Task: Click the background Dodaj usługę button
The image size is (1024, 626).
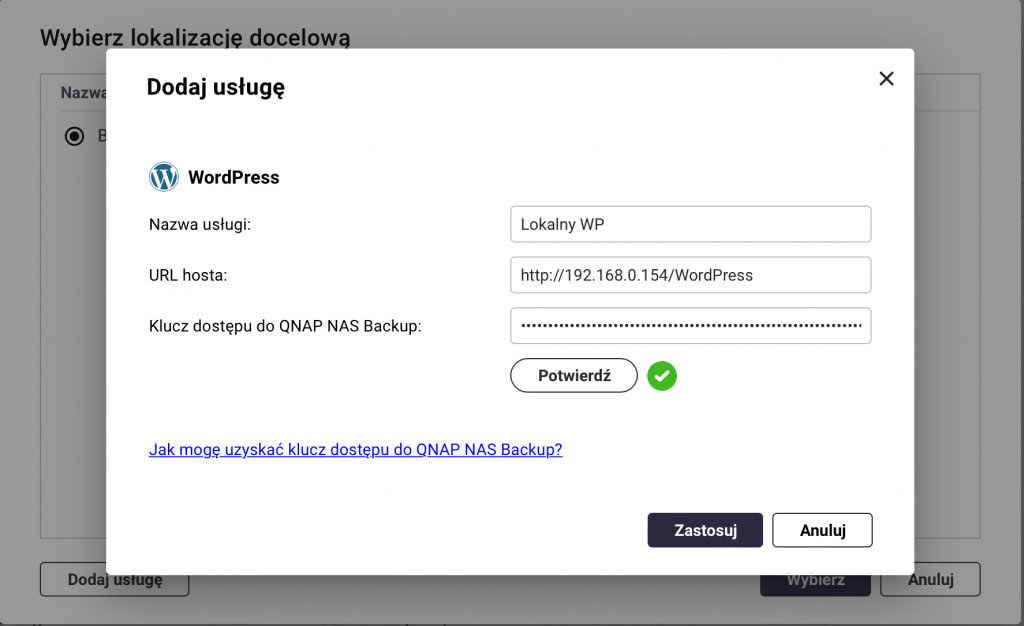Action: (114, 579)
